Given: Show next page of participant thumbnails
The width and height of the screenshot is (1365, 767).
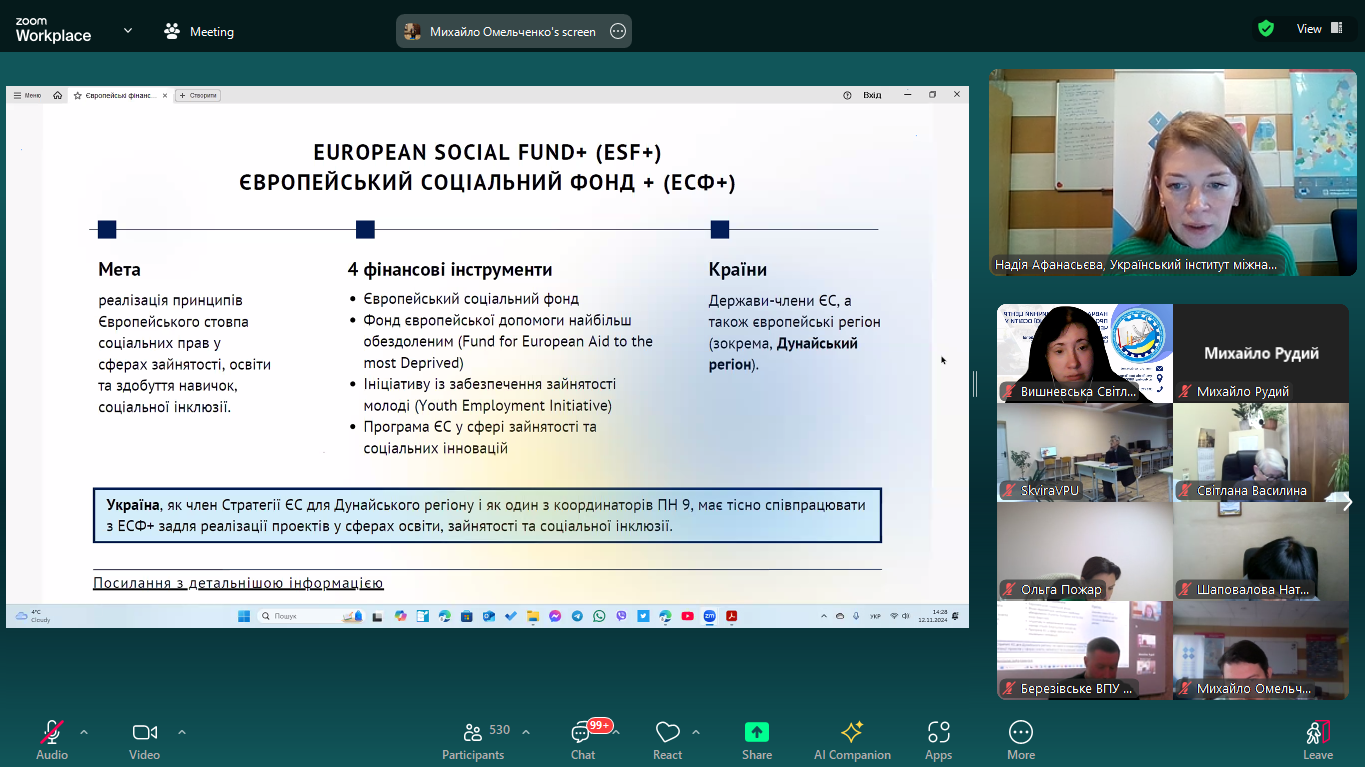Looking at the screenshot, I should click(x=1346, y=502).
